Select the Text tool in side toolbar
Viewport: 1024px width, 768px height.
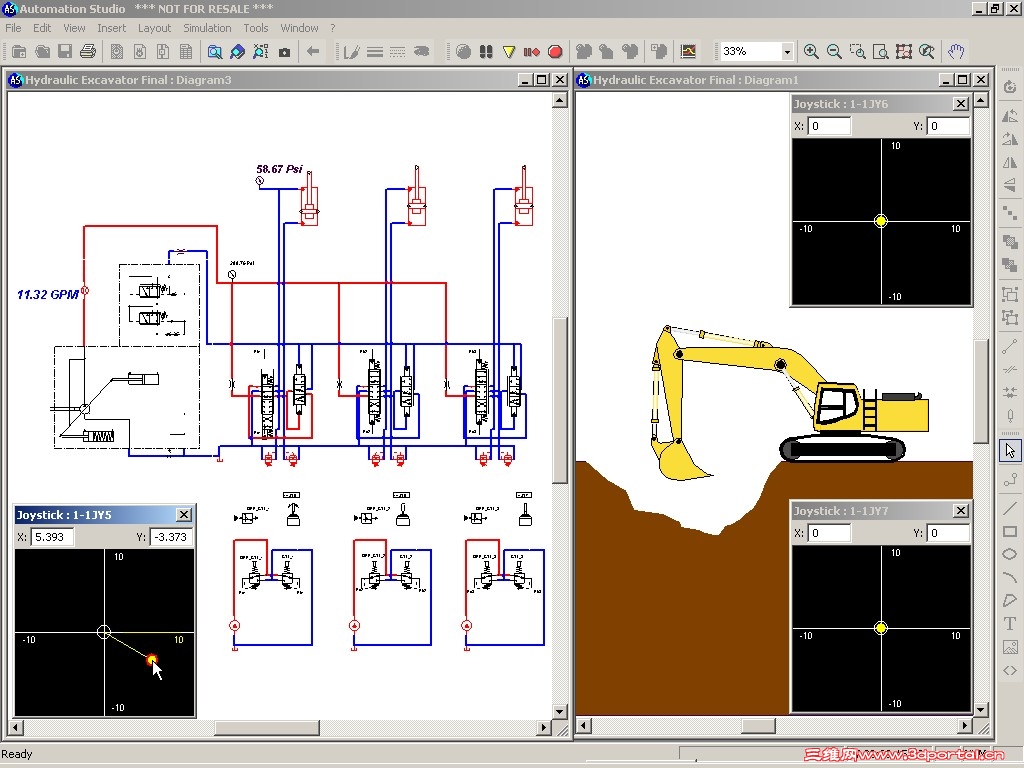pos(1010,624)
